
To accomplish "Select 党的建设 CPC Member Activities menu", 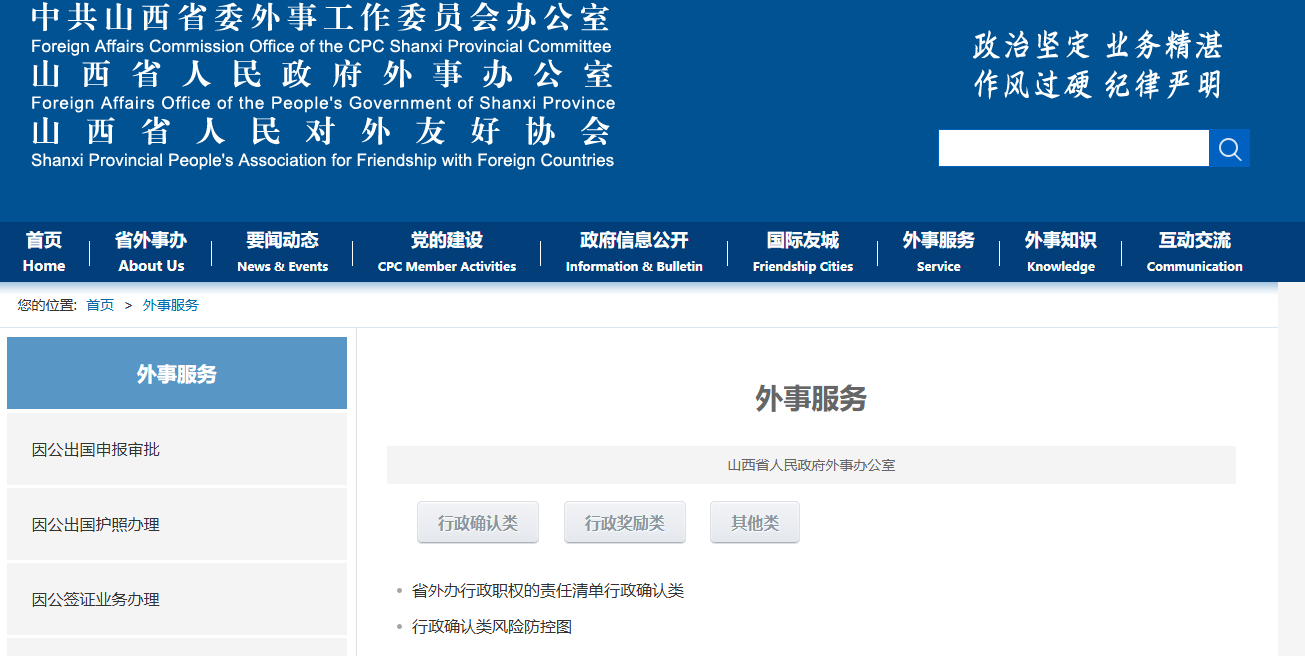I will point(447,252).
